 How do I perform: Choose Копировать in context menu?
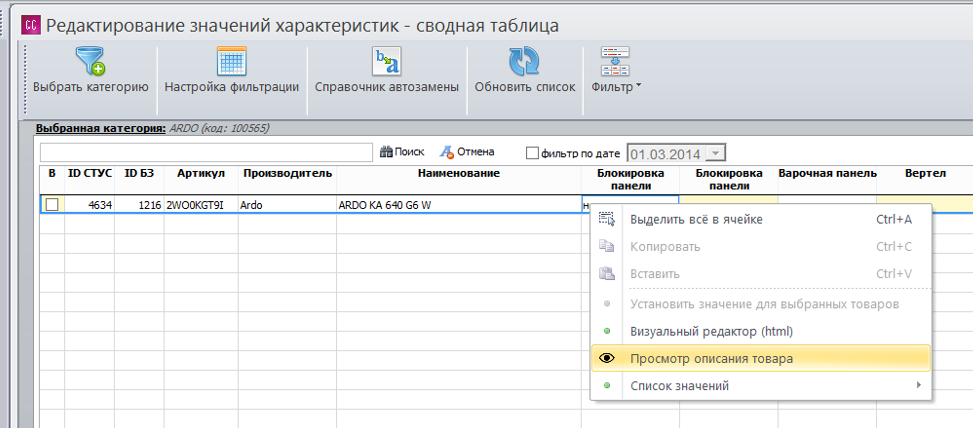coord(761,246)
